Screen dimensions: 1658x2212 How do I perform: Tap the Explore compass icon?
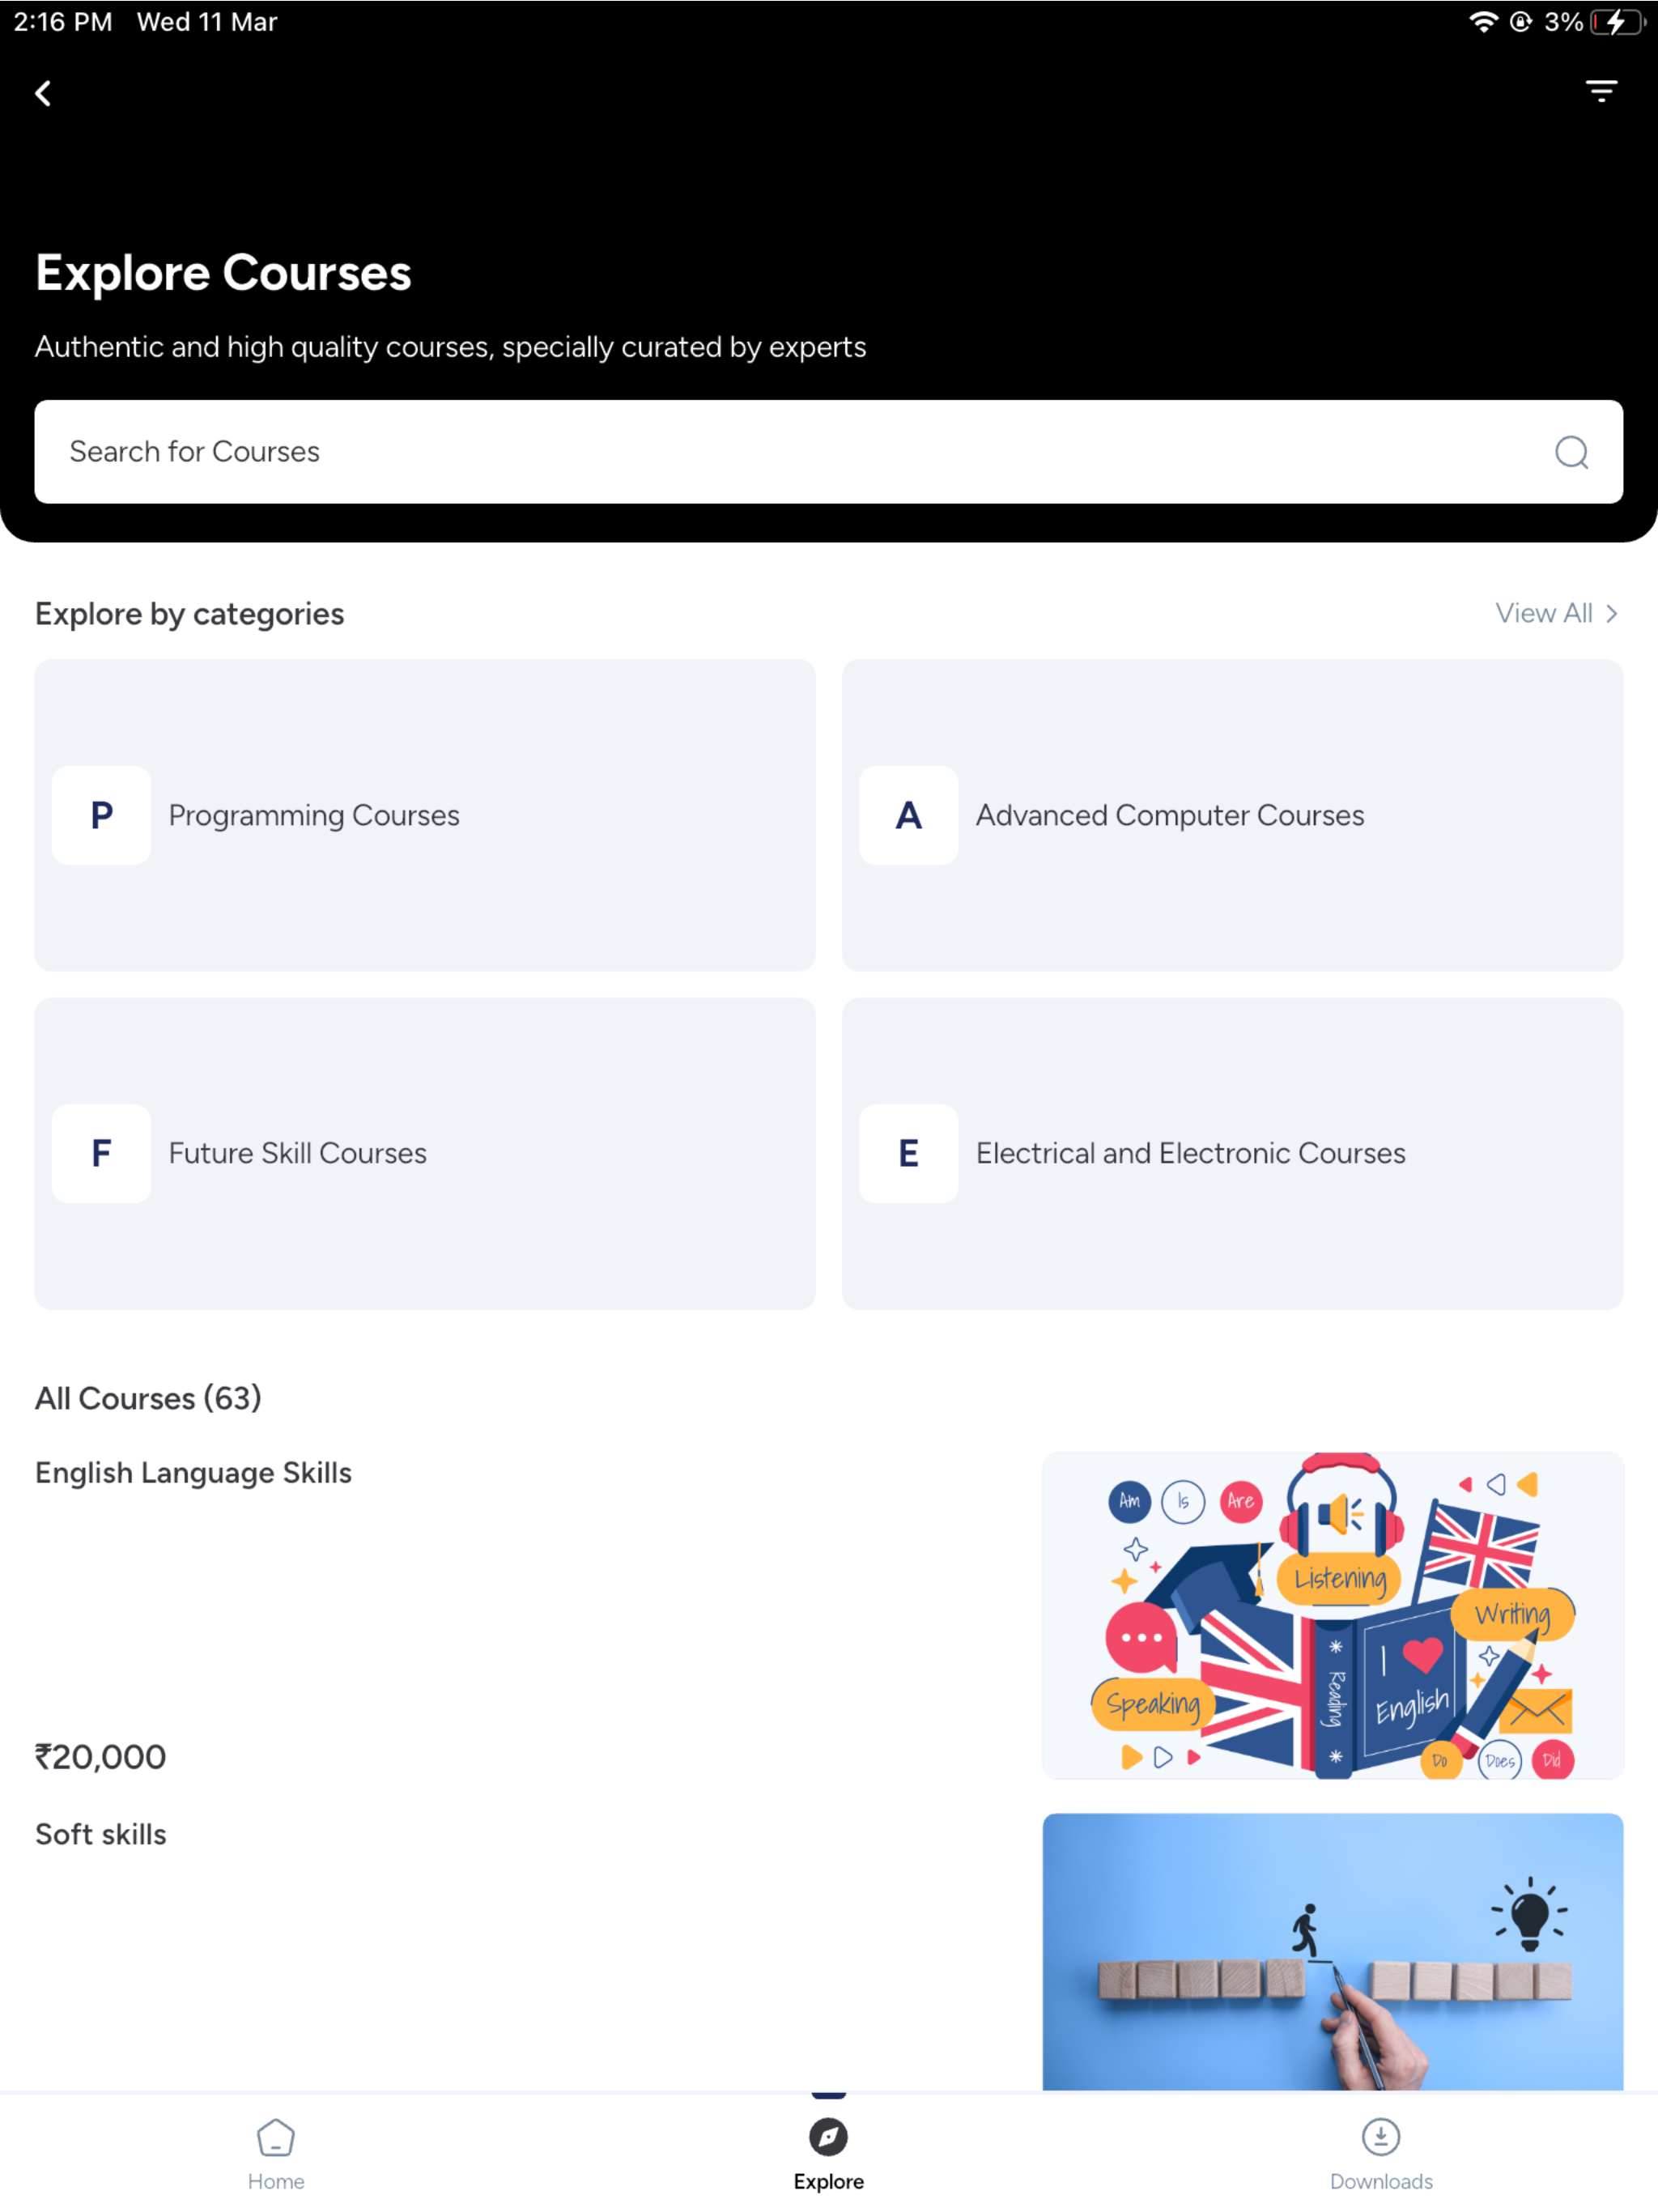(828, 2137)
